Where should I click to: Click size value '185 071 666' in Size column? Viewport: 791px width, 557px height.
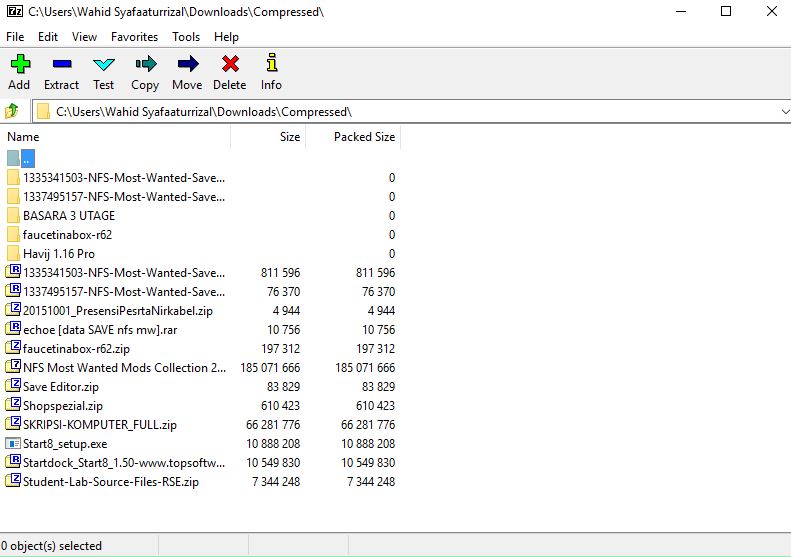[x=270, y=368]
